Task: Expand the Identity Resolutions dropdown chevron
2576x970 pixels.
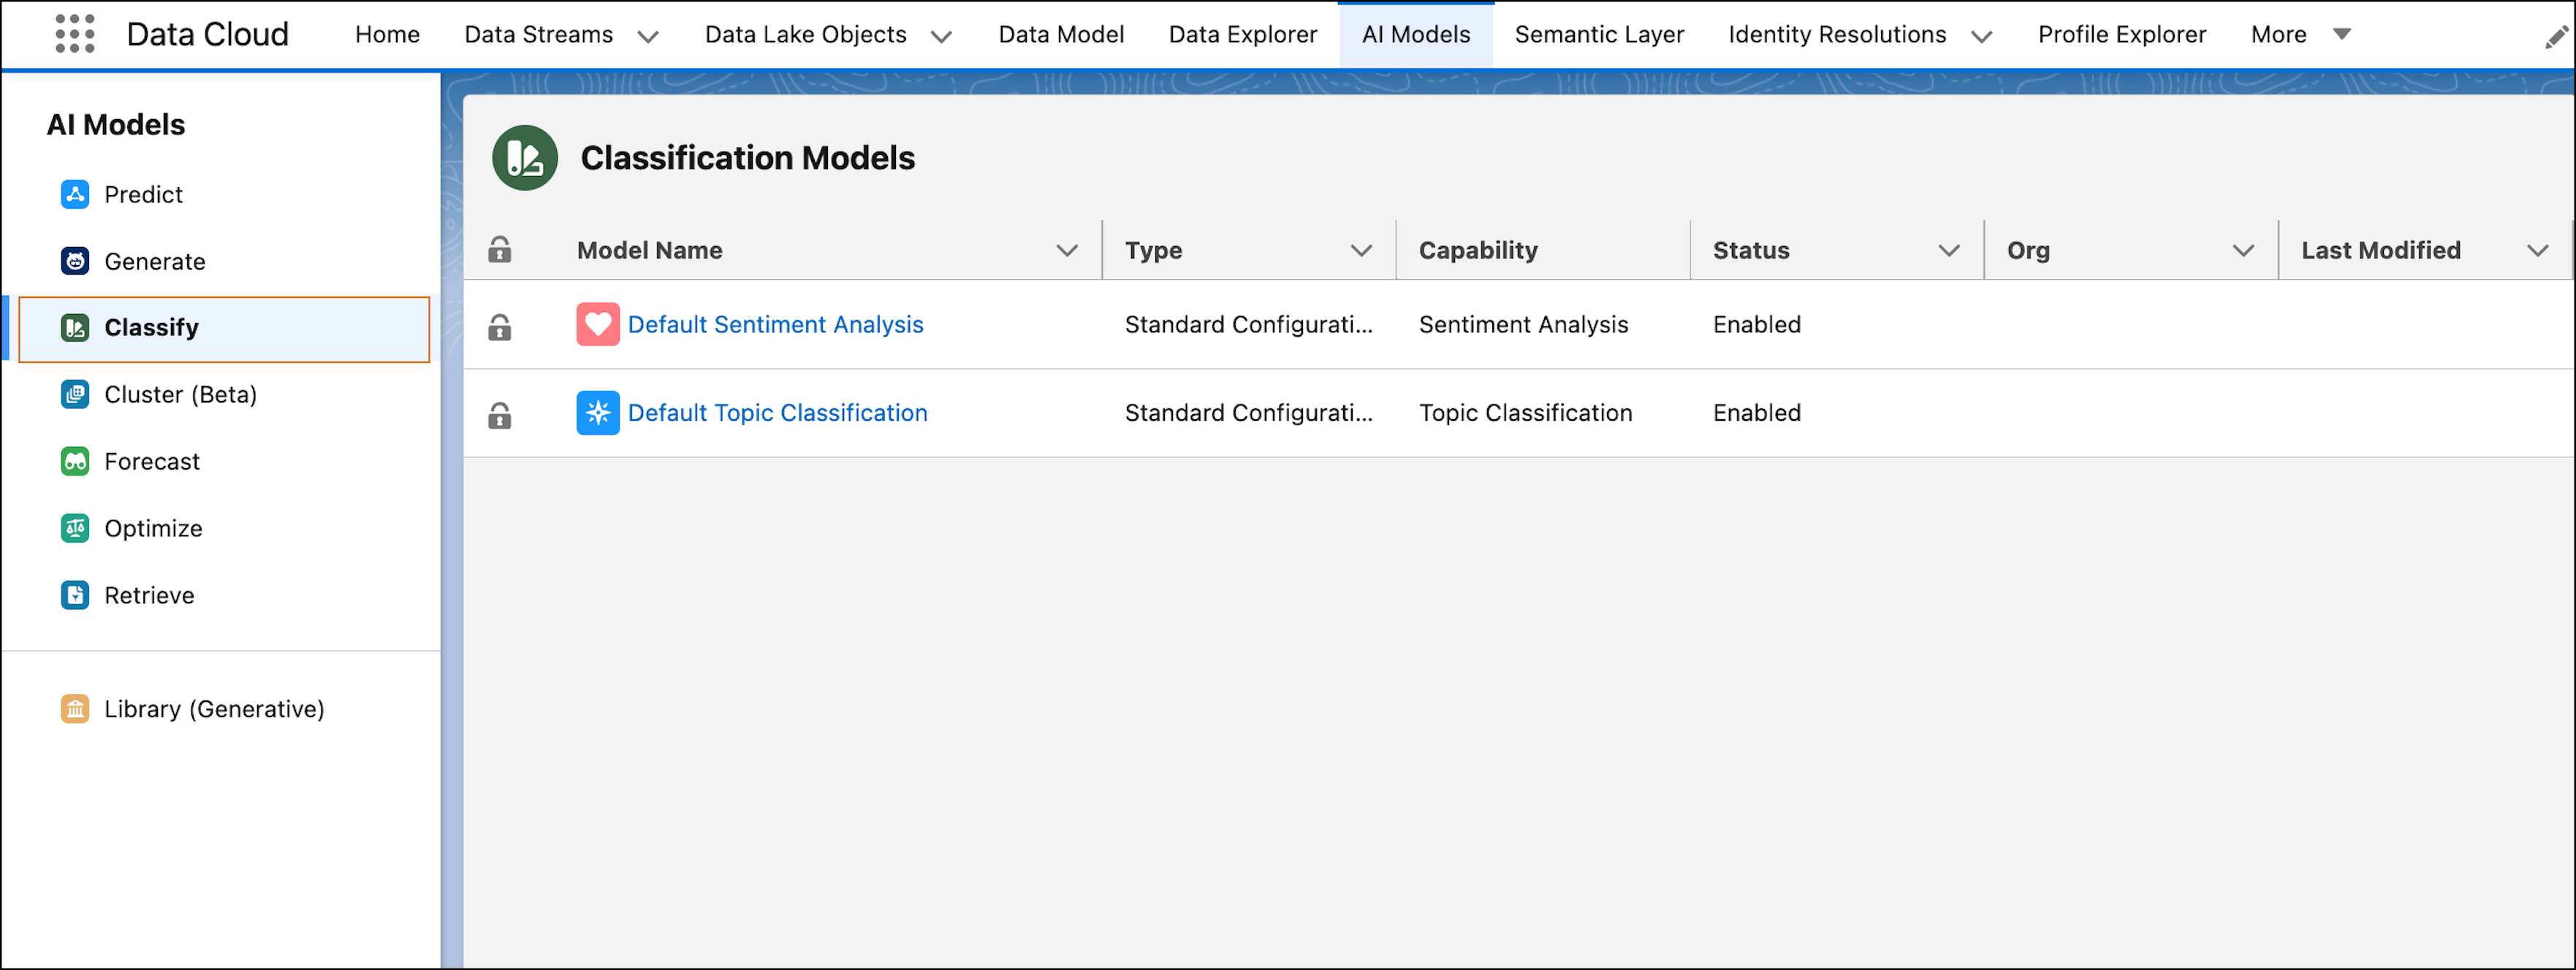Action: tap(1981, 37)
